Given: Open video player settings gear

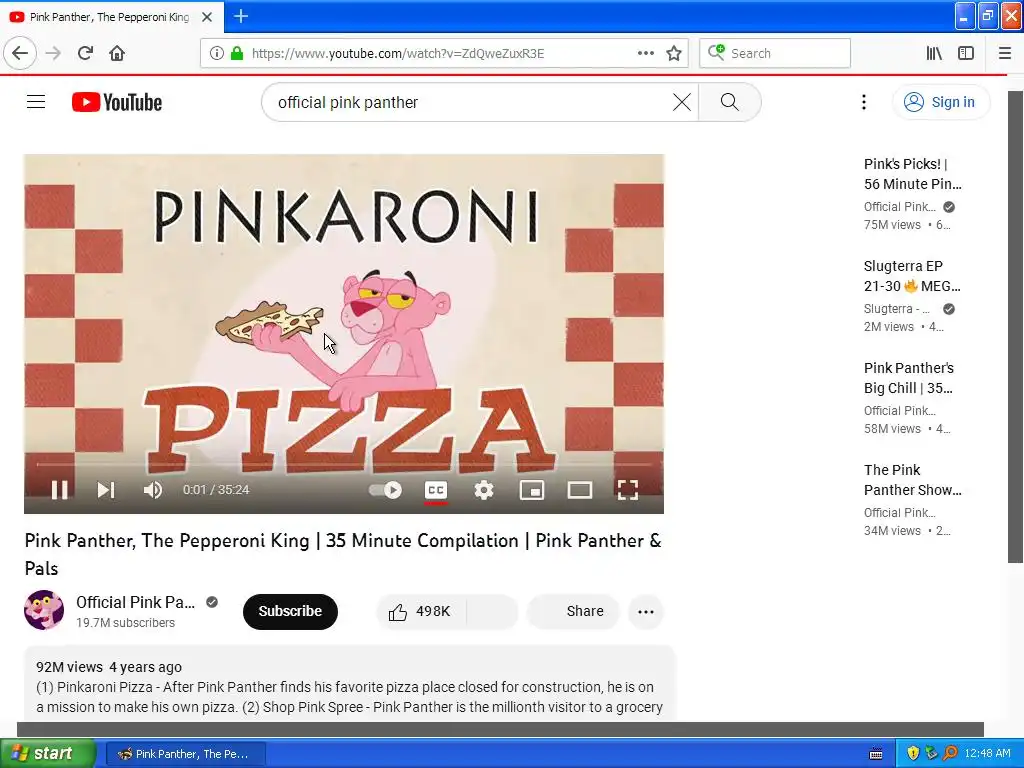Looking at the screenshot, I should tap(483, 490).
